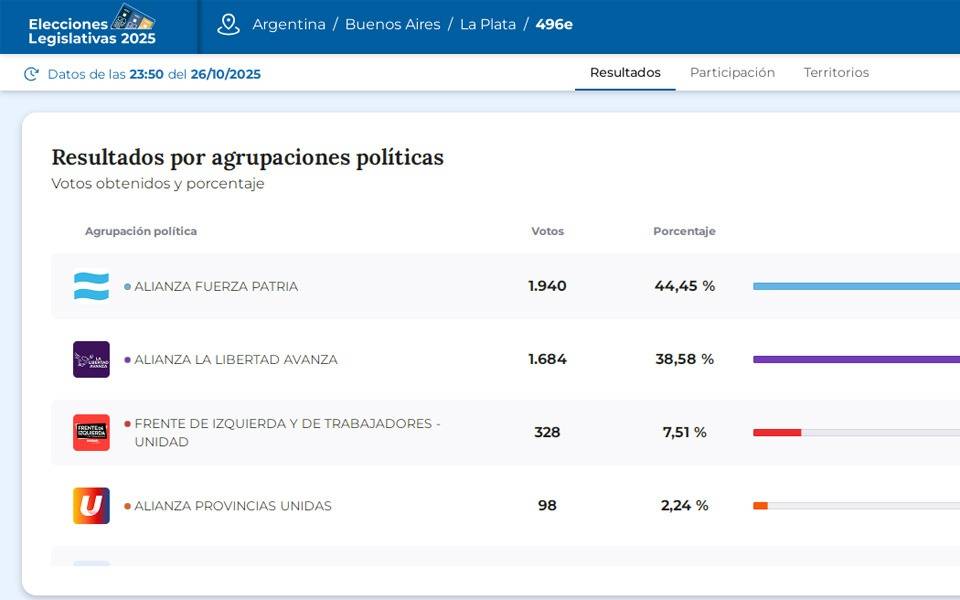Click the red Frente de Izquierda percentage bar
Screen dimensions: 960x600
point(777,432)
